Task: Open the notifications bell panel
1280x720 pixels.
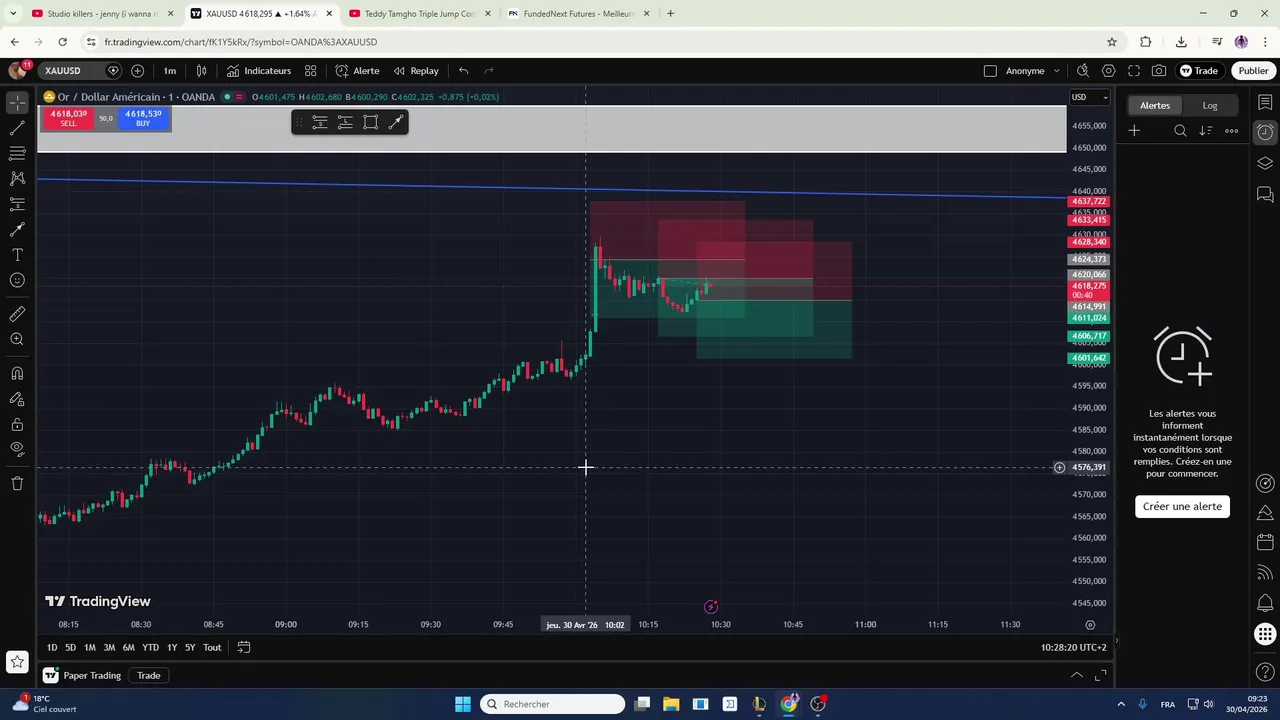Action: click(1265, 603)
